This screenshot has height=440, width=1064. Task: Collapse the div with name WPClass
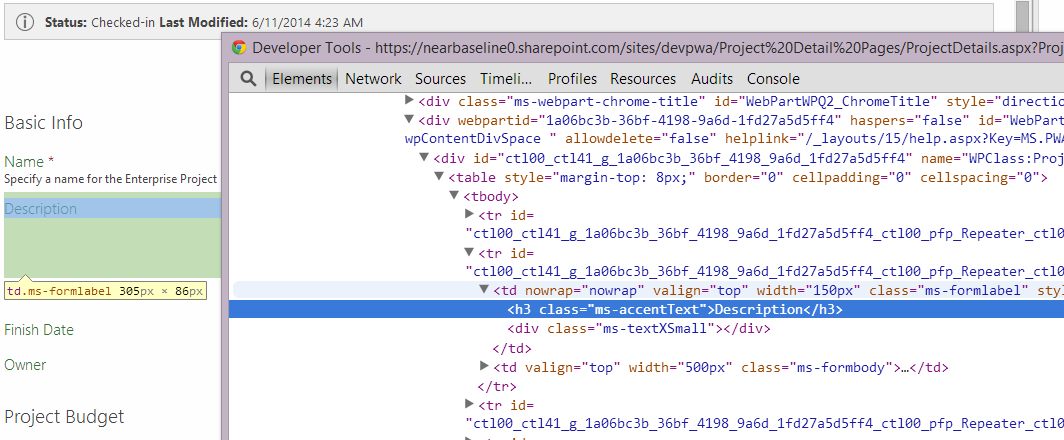[x=423, y=158]
